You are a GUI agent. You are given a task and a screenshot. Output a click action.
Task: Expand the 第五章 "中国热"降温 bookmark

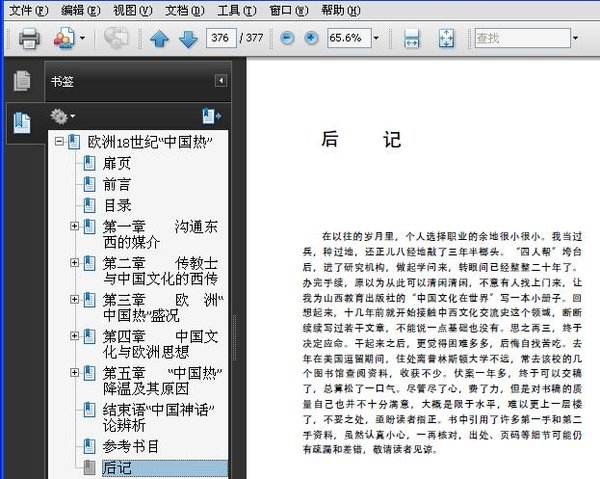[74, 372]
